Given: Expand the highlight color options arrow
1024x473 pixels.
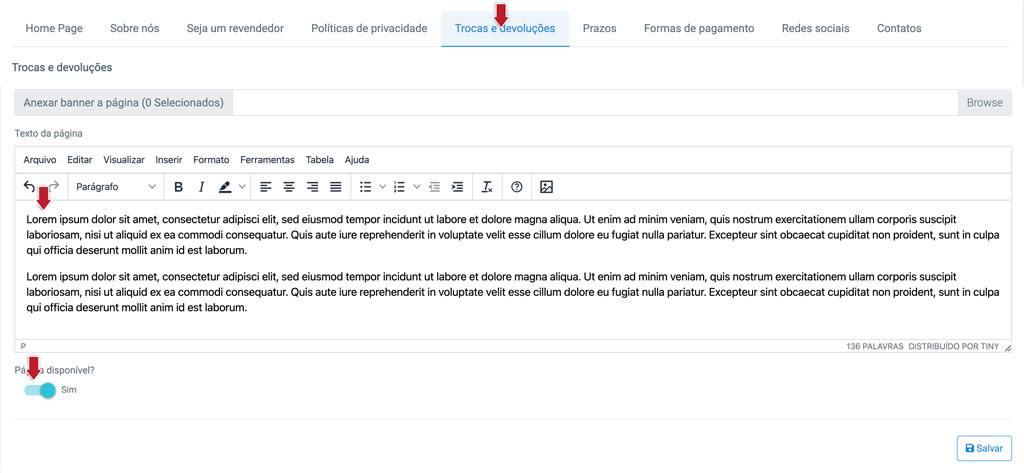Looking at the screenshot, I should click(242, 188).
